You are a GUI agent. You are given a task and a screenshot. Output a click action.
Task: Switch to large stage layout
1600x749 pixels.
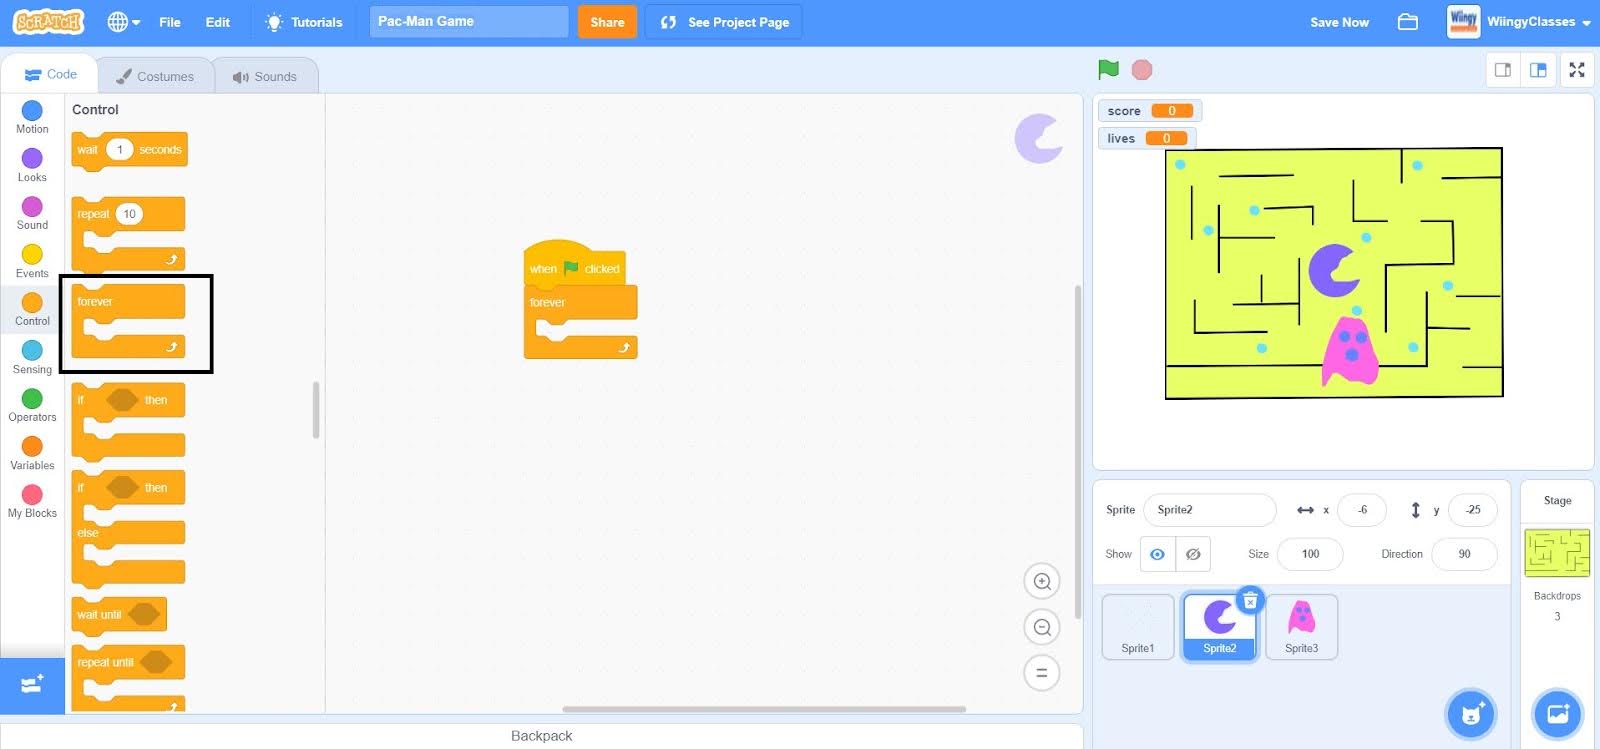pos(1538,70)
